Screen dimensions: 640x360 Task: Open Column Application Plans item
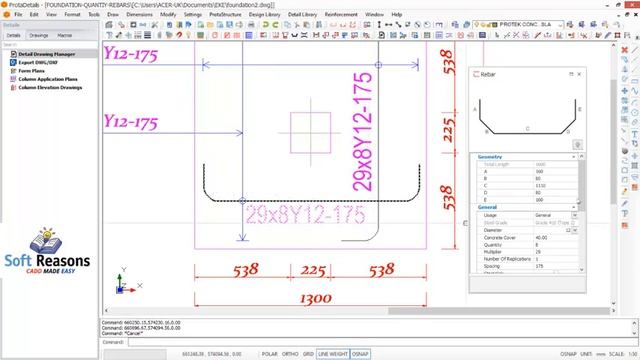click(48, 79)
